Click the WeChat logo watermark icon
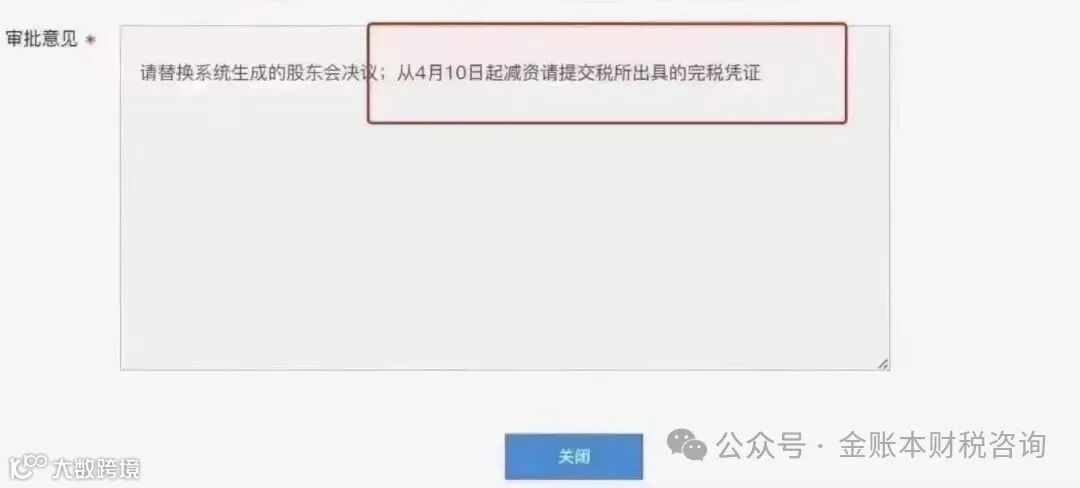1080x488 pixels. (x=686, y=445)
